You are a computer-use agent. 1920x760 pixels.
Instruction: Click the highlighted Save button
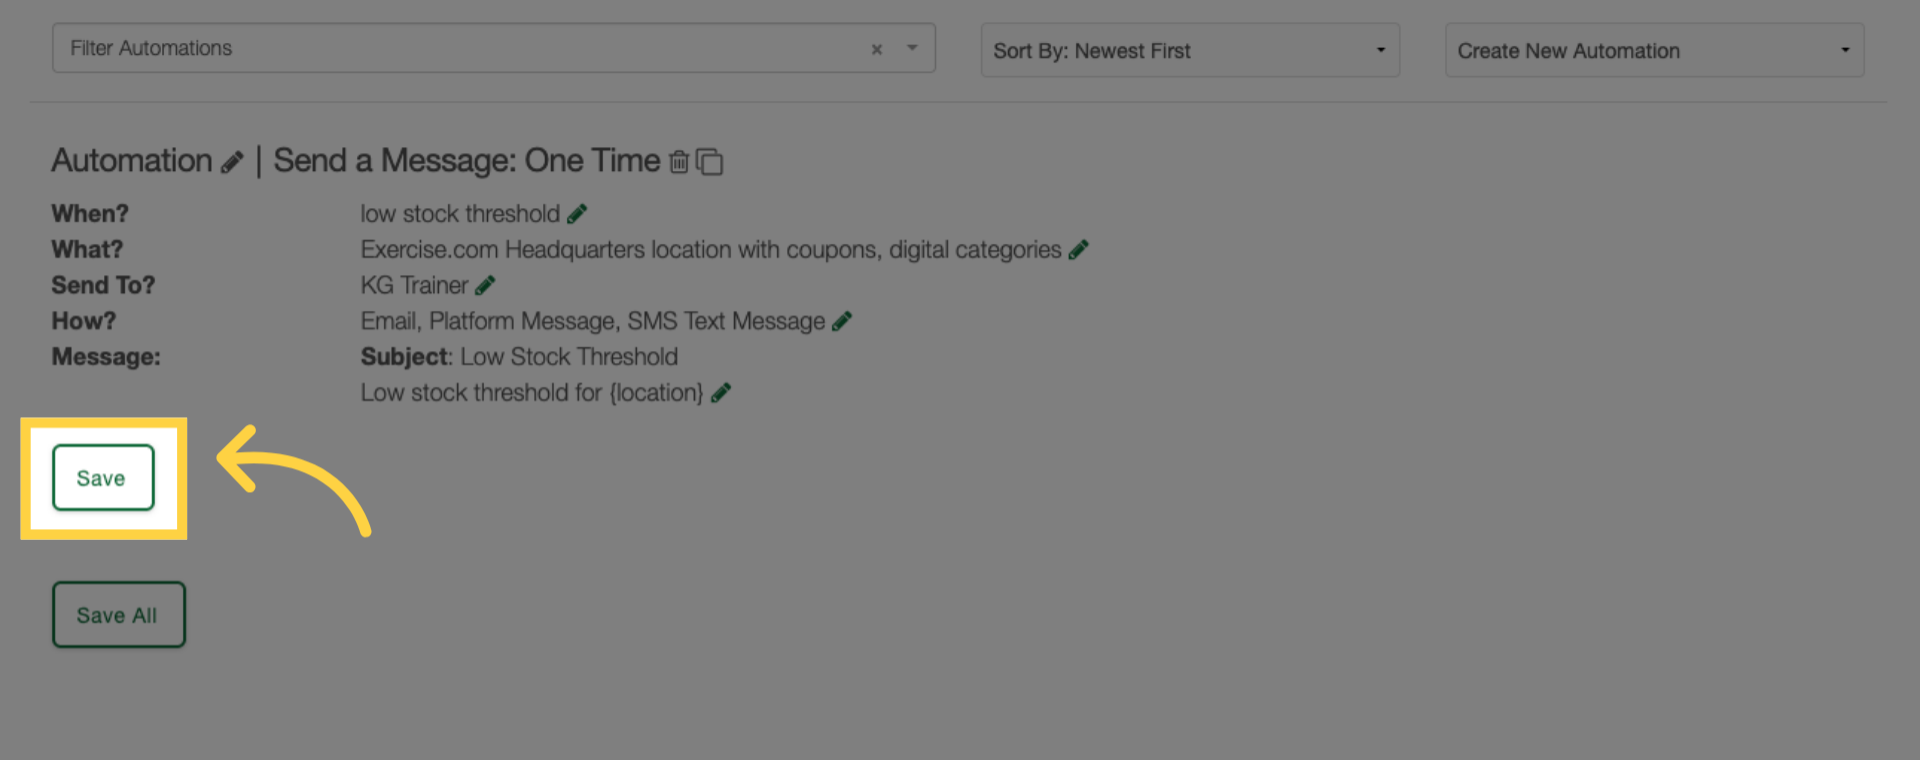click(x=103, y=478)
